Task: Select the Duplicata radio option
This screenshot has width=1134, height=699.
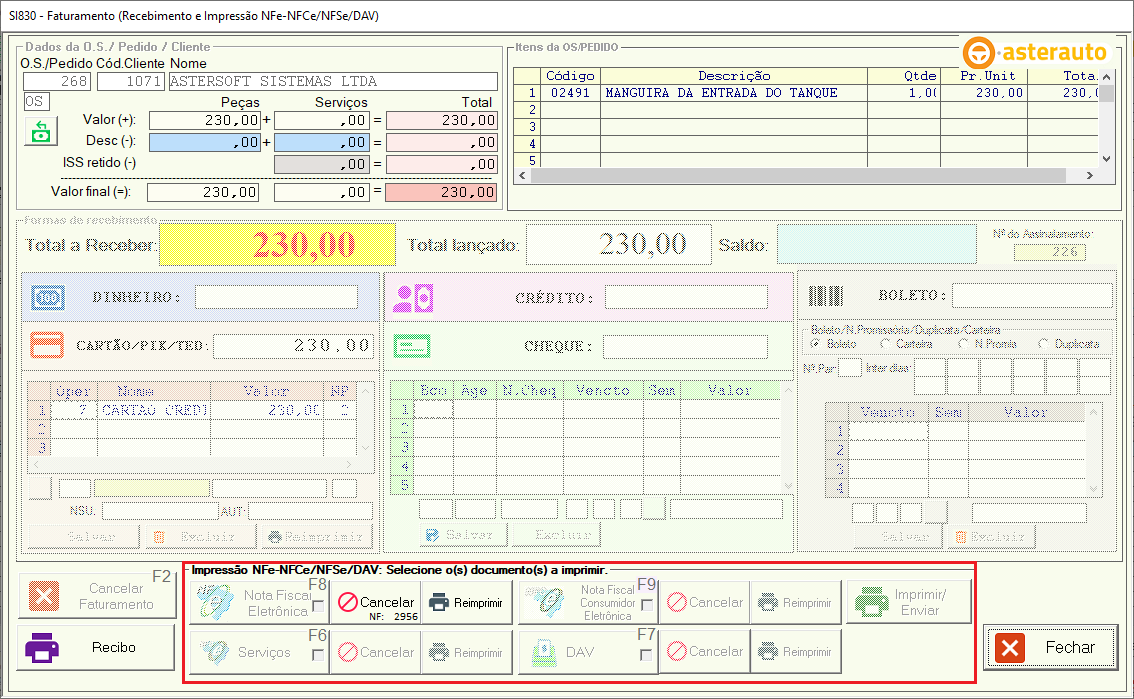Action: [1043, 344]
